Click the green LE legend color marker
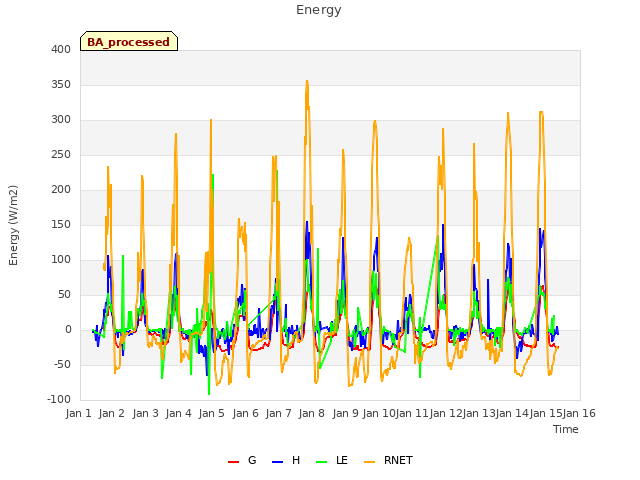 coord(322,462)
